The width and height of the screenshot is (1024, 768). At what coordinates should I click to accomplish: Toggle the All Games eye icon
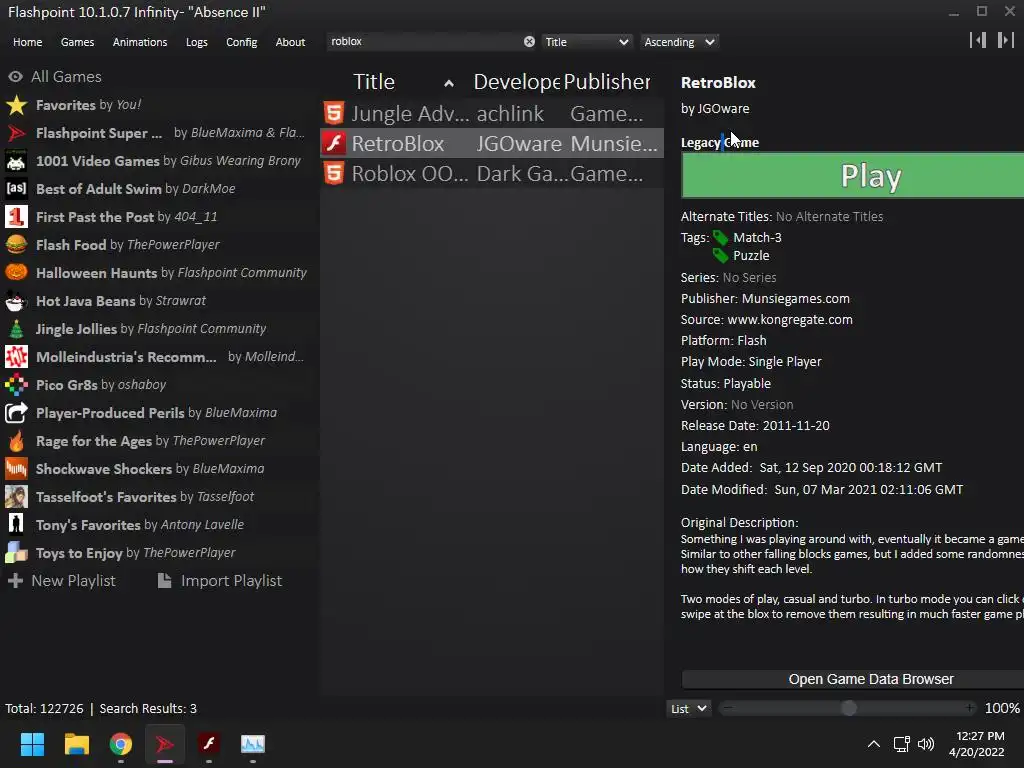point(16,77)
